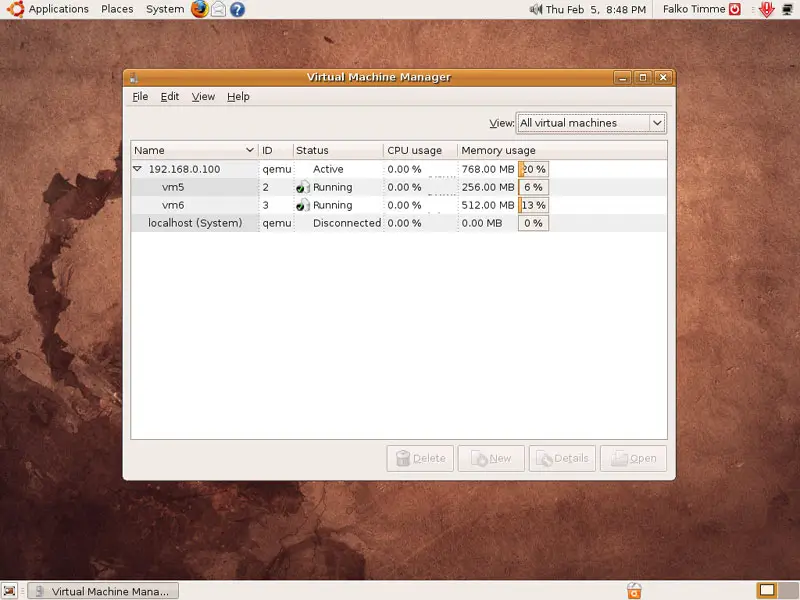The image size is (800, 600).
Task: Click the red downward arrow update icon
Action: pyautogui.click(x=766, y=9)
